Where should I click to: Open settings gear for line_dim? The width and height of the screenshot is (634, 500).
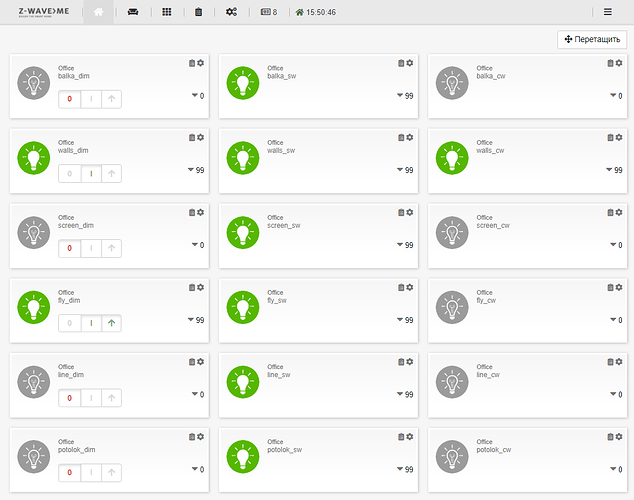pos(201,362)
